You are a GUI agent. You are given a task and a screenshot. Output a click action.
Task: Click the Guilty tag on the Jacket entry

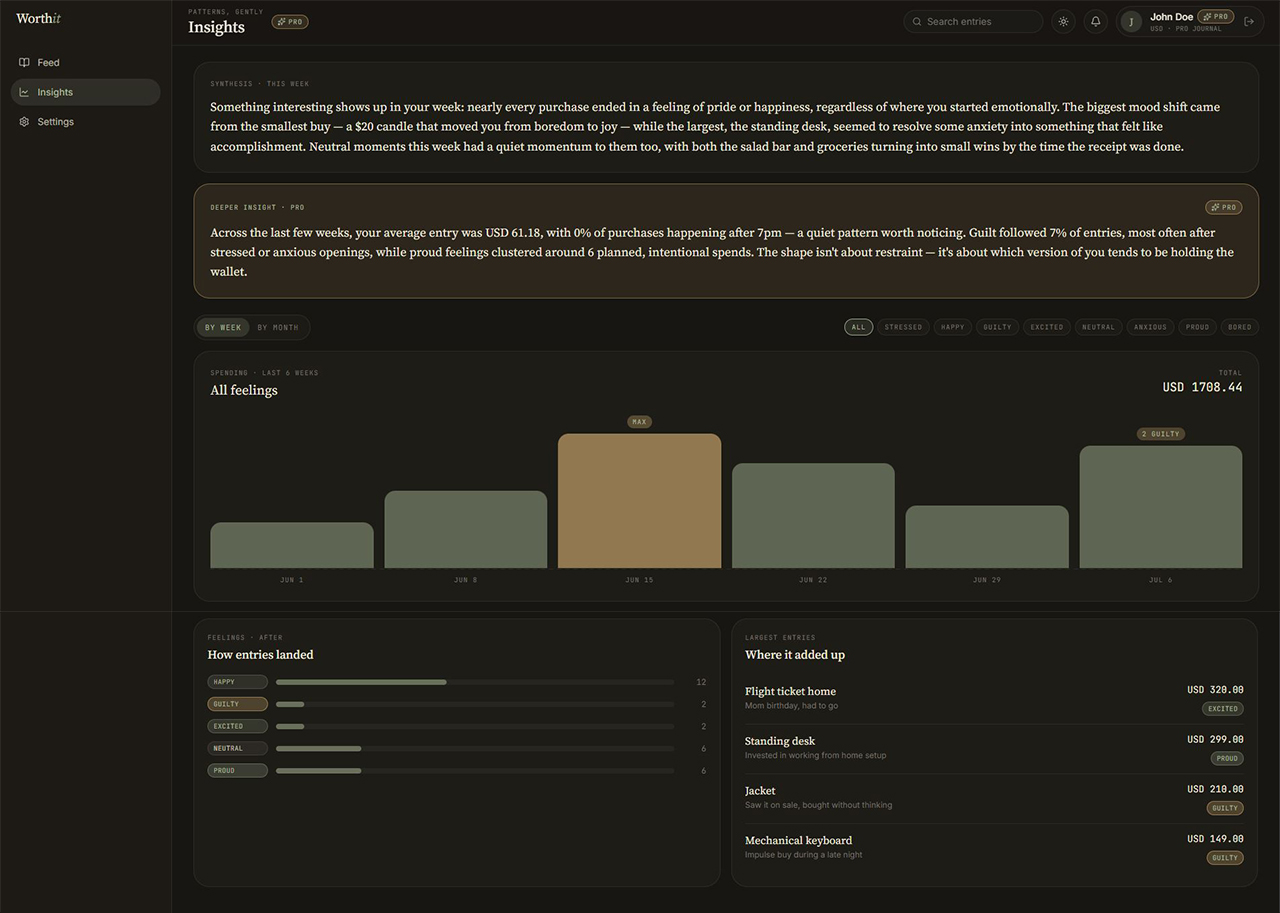pos(1225,808)
